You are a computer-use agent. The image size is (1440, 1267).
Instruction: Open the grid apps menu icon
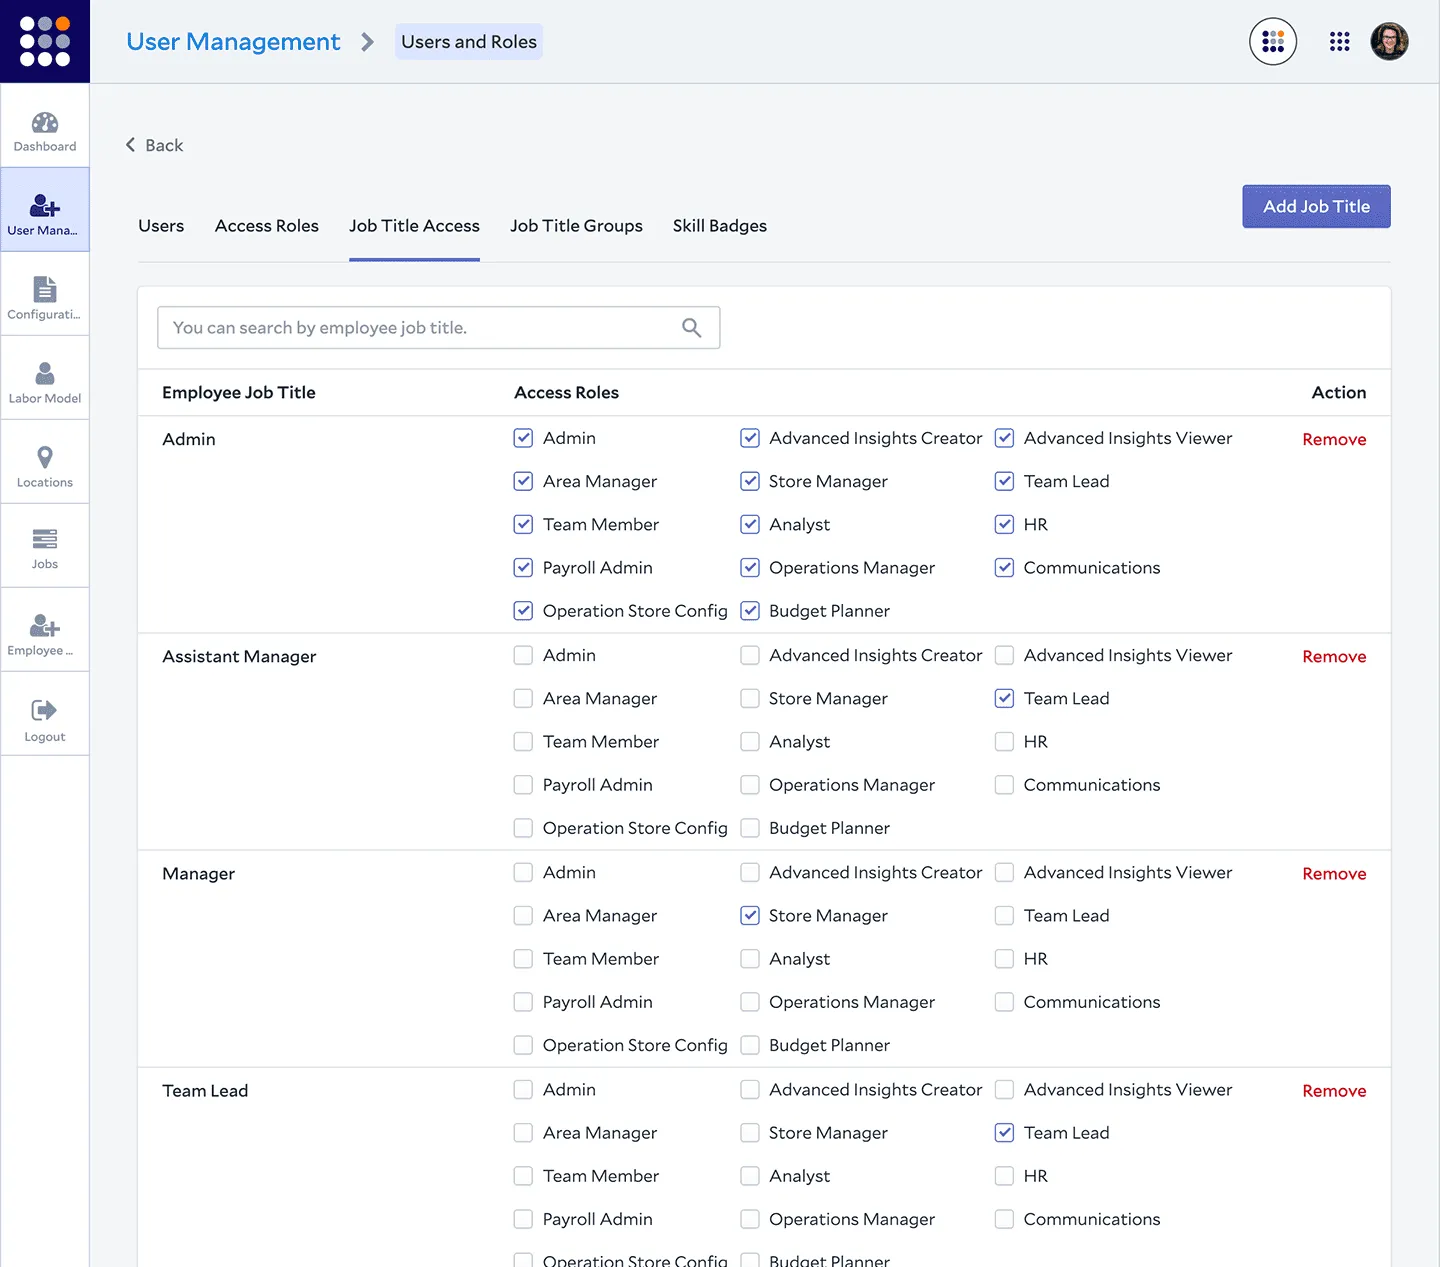(1339, 42)
